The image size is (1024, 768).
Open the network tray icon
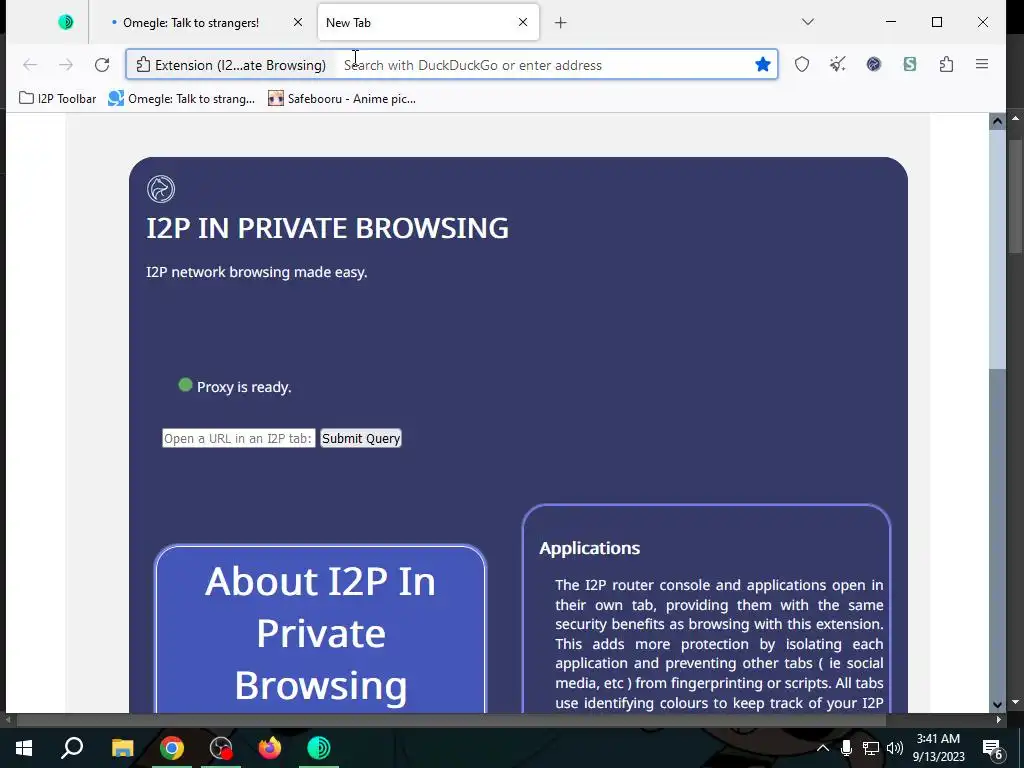click(x=871, y=748)
